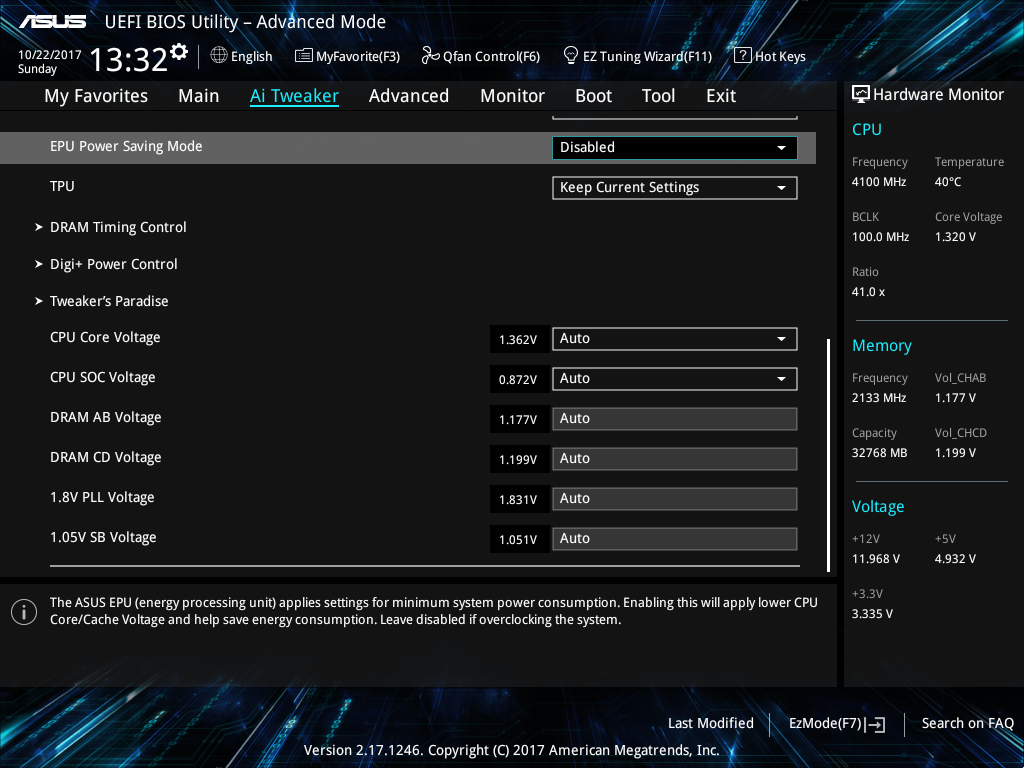Click the 1.8V PLL Voltage Auto field

click(x=675, y=498)
